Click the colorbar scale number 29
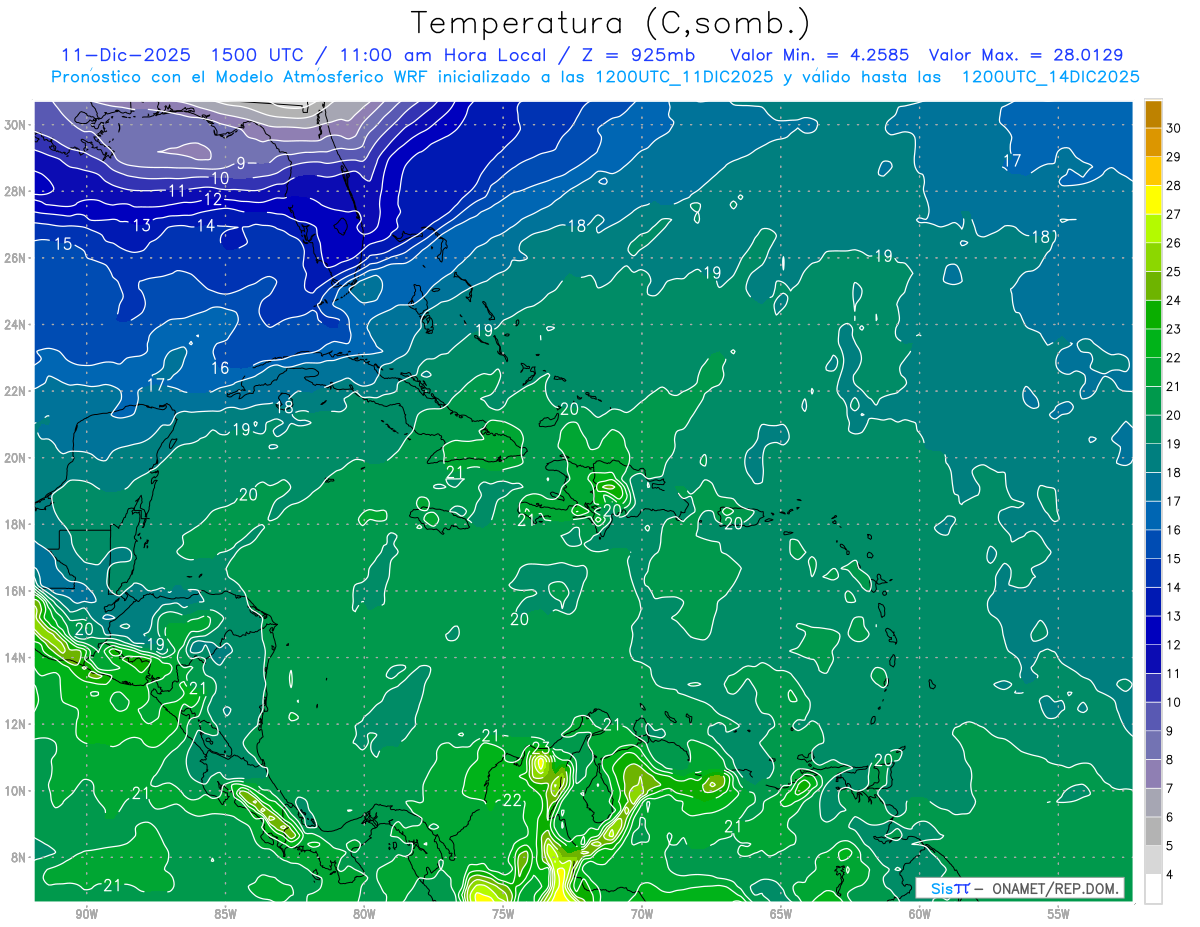The image size is (1200, 927). [1174, 157]
